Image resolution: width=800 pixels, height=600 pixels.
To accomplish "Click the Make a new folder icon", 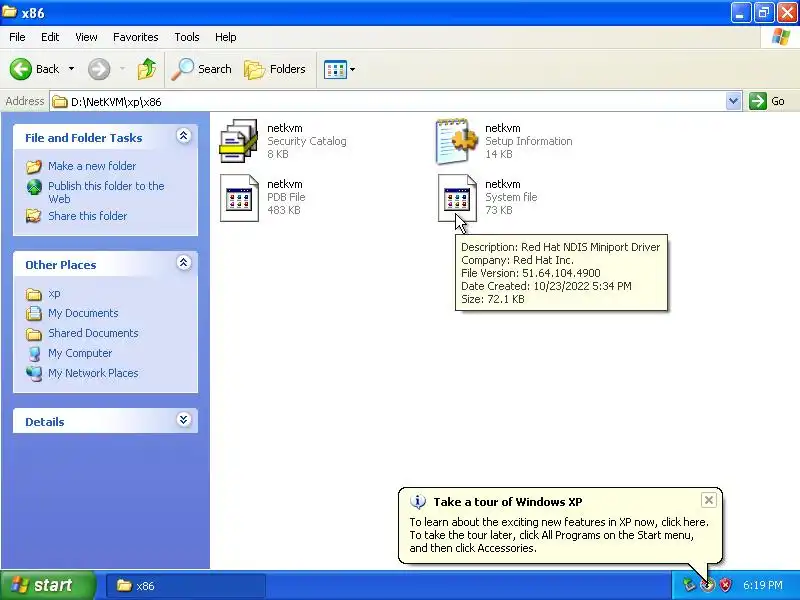I will pyautogui.click(x=34, y=166).
